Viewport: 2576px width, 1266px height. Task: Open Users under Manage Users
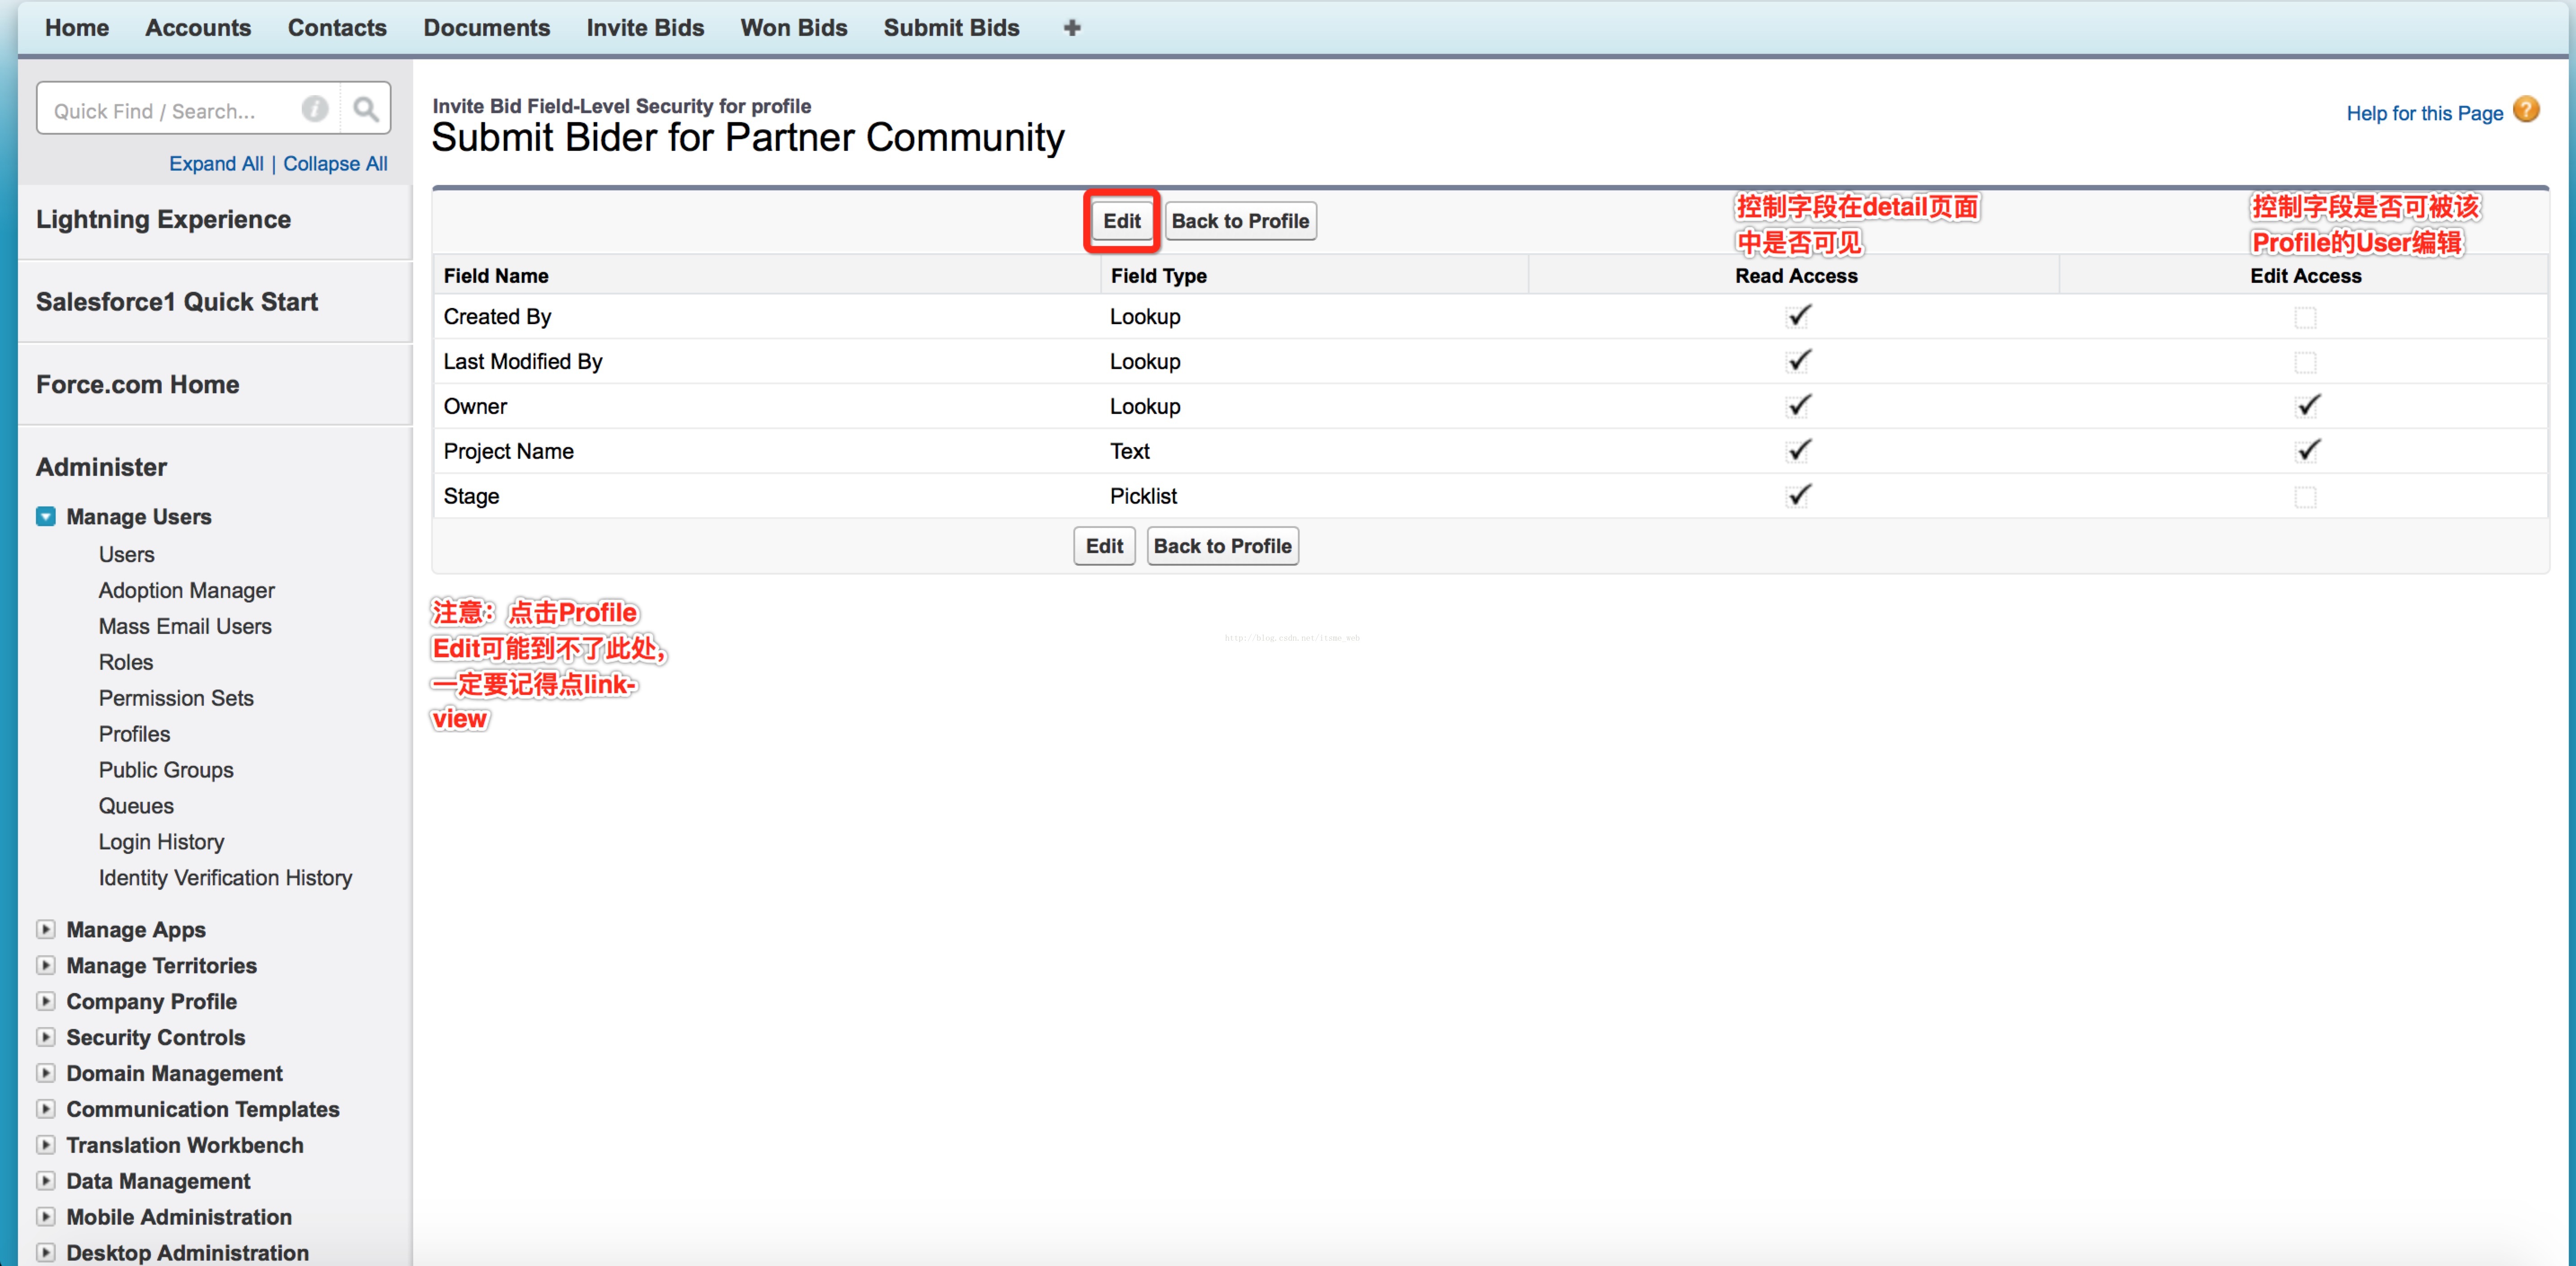pyautogui.click(x=126, y=554)
